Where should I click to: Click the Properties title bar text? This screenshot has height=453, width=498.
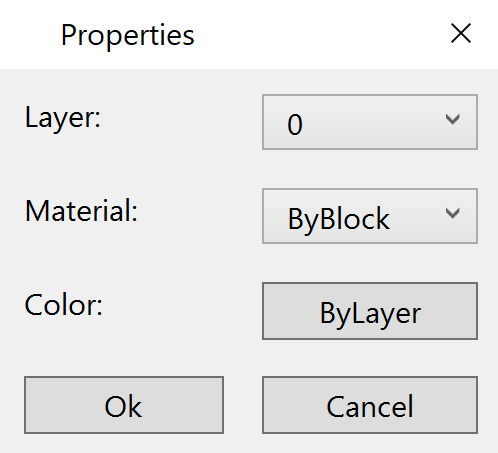127,36
